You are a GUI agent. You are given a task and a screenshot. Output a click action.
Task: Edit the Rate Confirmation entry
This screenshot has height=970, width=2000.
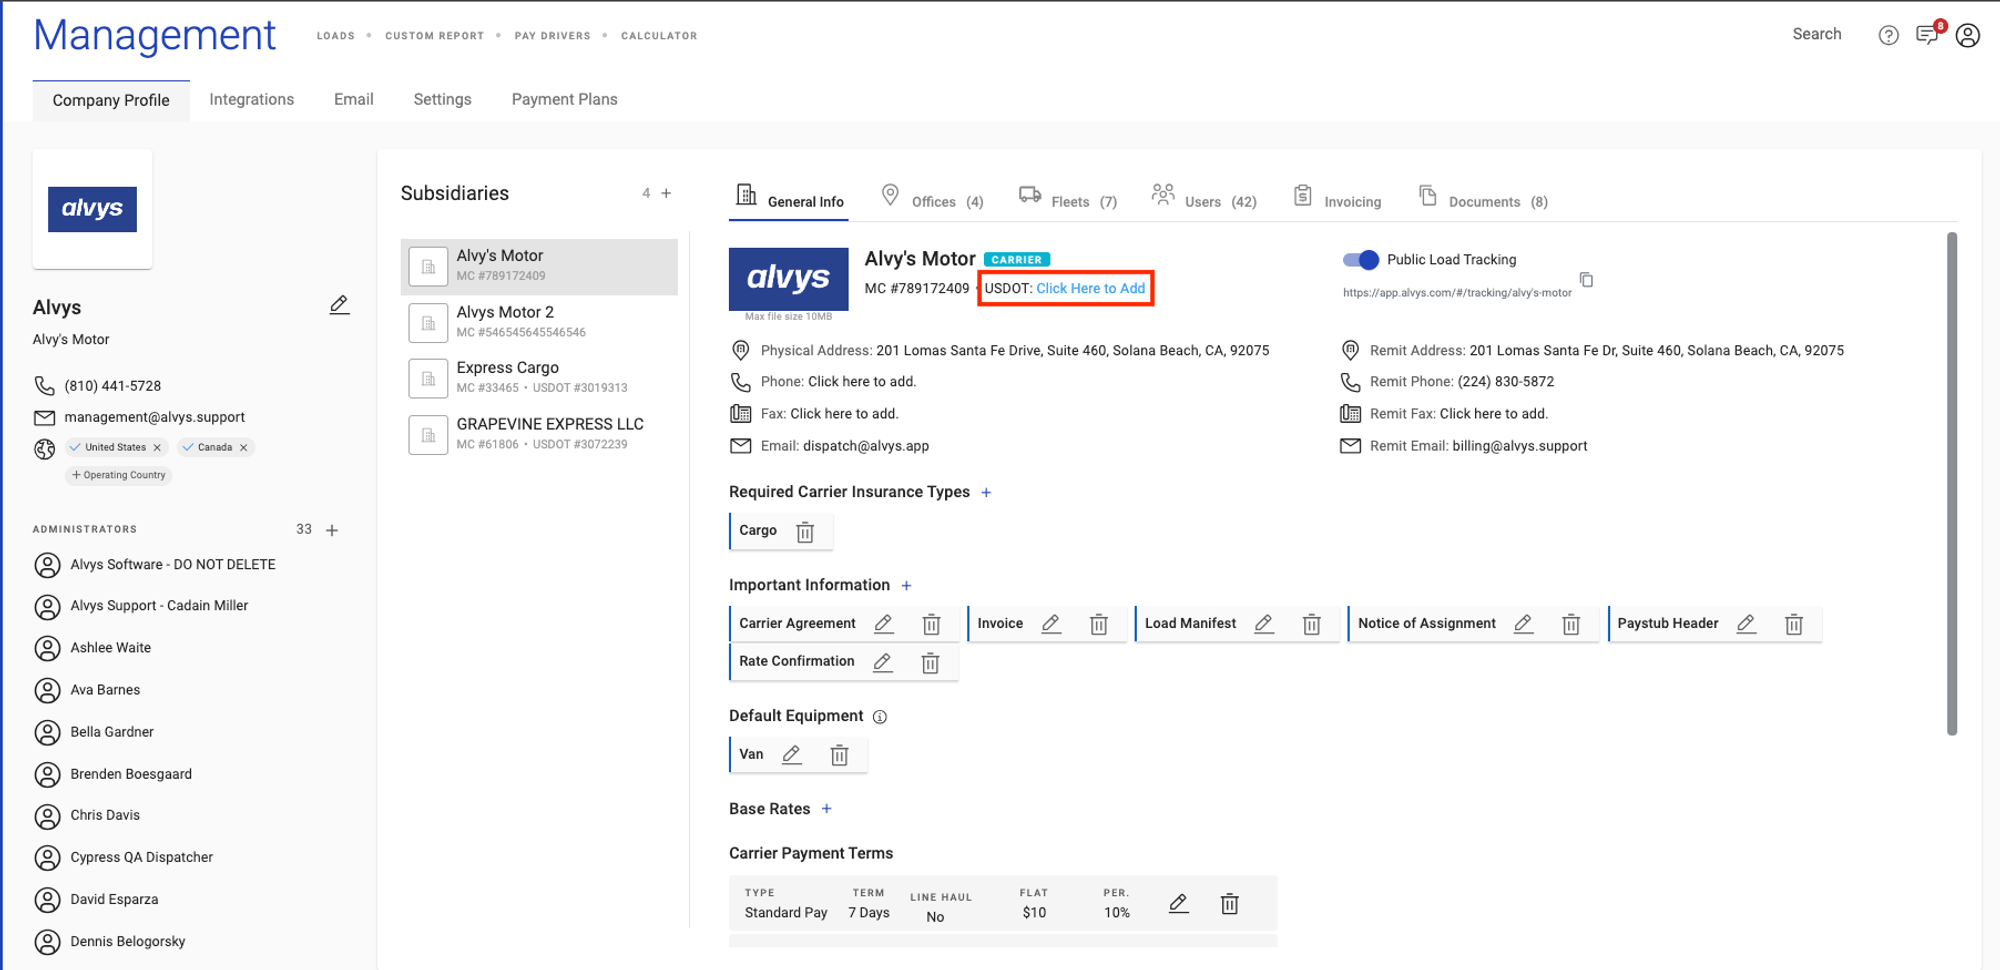pos(882,662)
